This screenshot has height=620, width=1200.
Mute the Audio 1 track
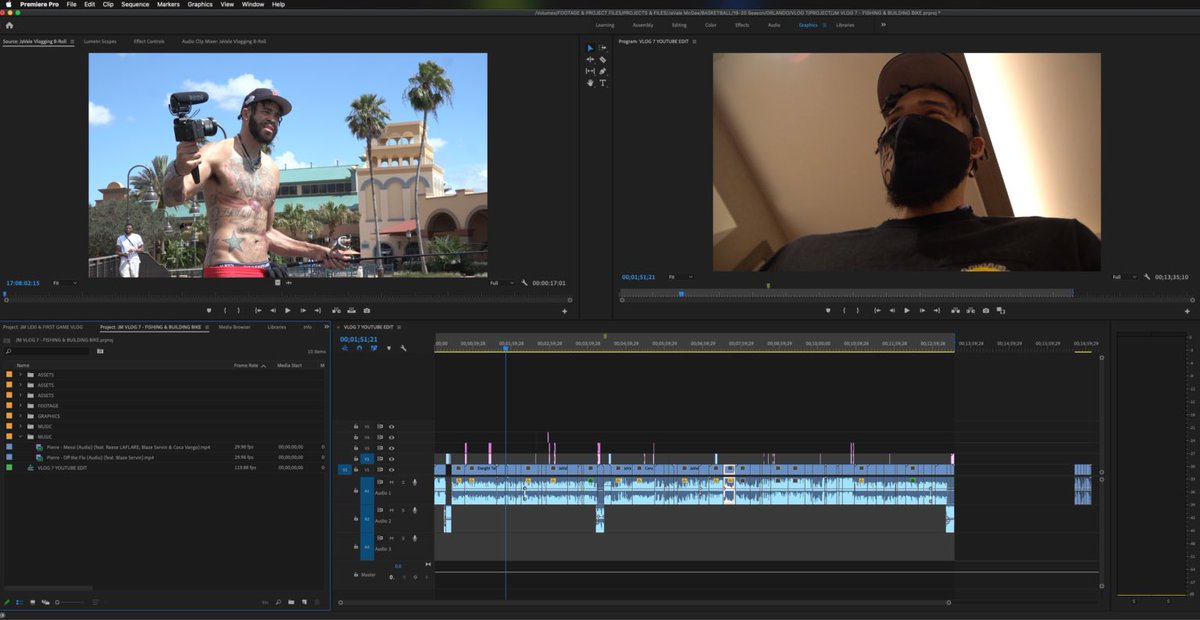[x=391, y=481]
